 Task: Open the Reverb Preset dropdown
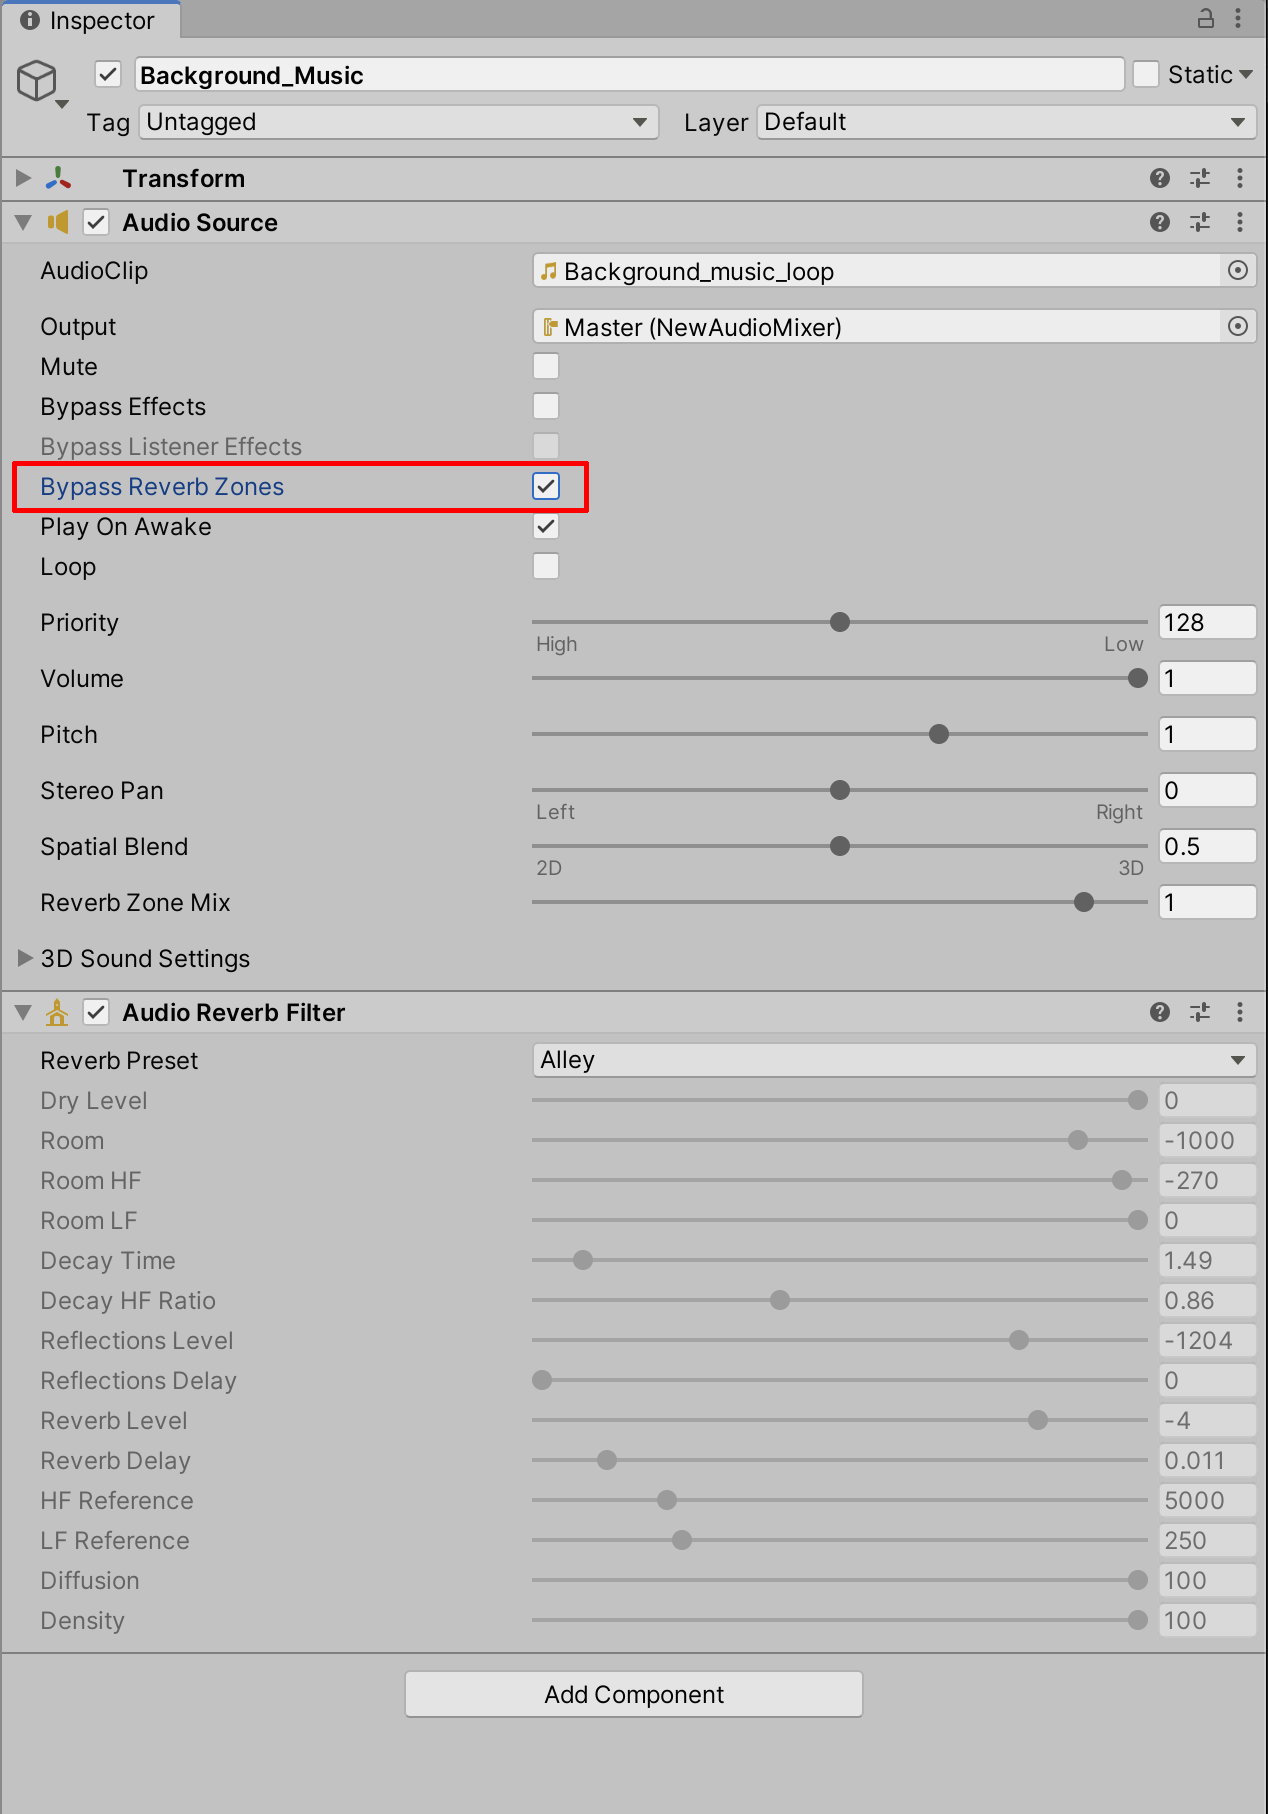pyautogui.click(x=894, y=1060)
